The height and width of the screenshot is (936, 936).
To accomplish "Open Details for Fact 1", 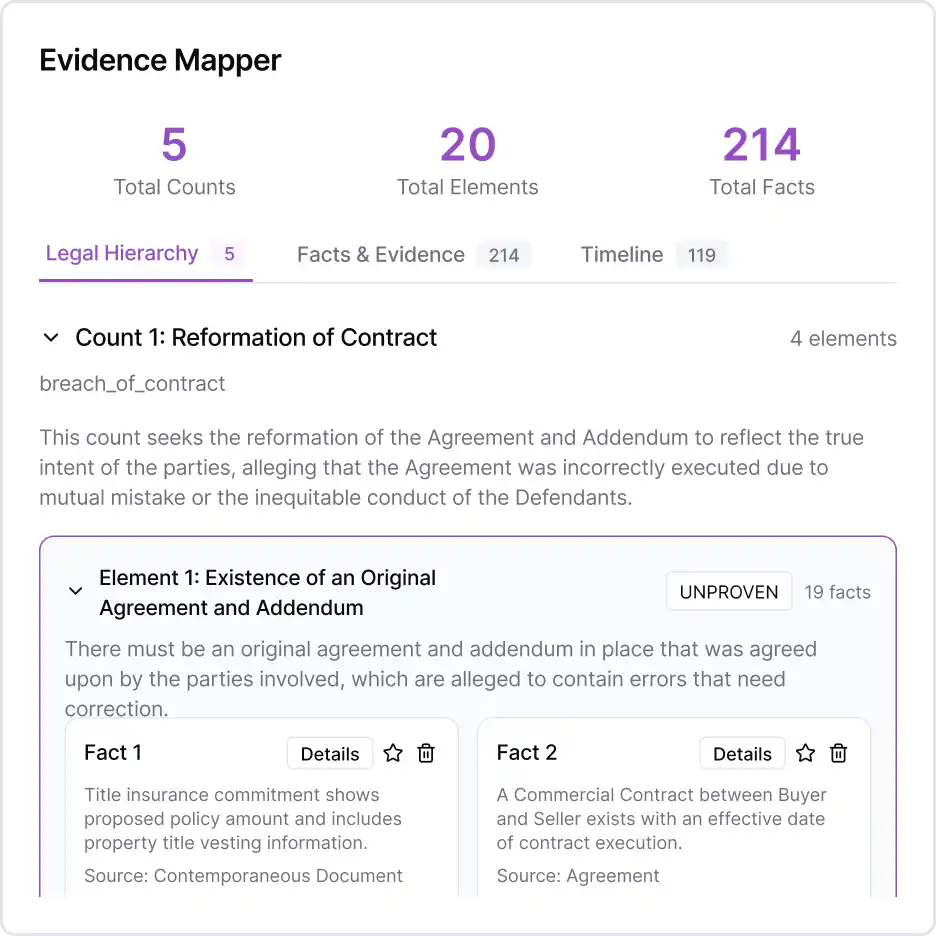I will tap(330, 754).
